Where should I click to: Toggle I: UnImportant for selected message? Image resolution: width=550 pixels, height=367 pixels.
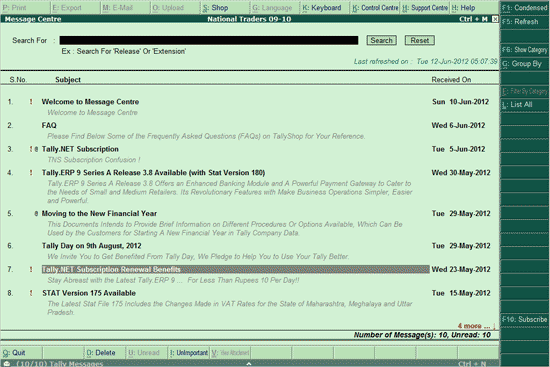(x=189, y=353)
